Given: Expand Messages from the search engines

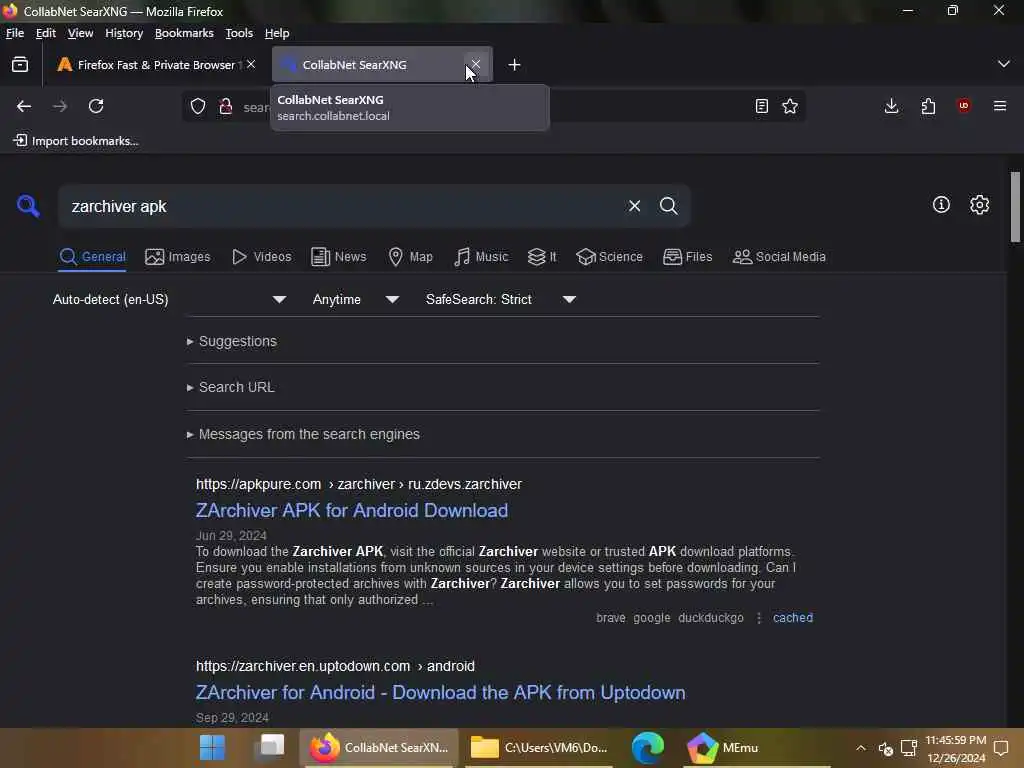Looking at the screenshot, I should click(303, 434).
